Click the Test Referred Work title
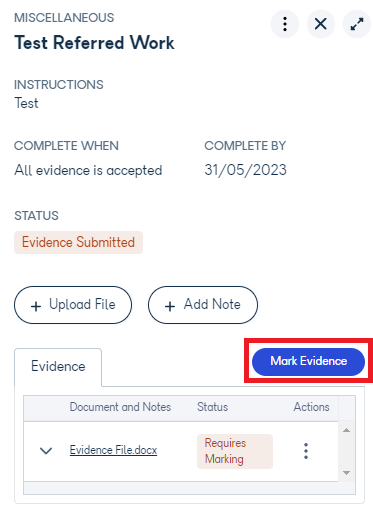Viewport: 373px width, 510px height. pyautogui.click(x=94, y=43)
